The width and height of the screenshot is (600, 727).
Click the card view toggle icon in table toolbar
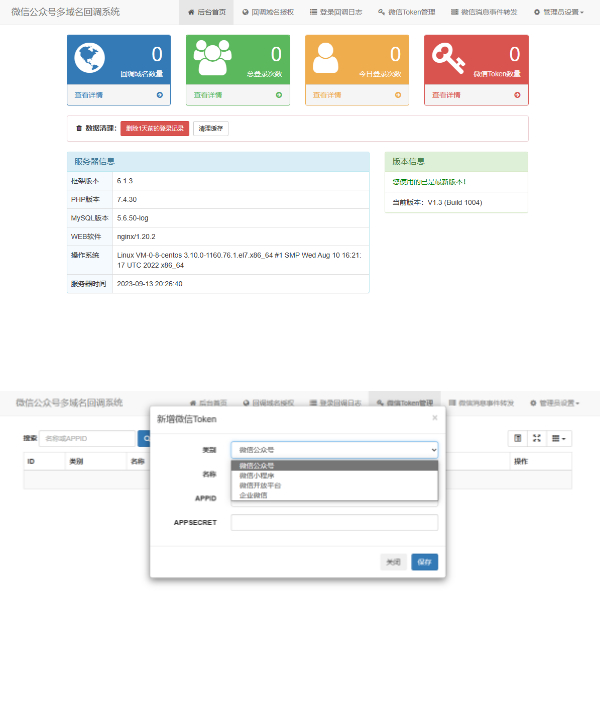pos(518,438)
